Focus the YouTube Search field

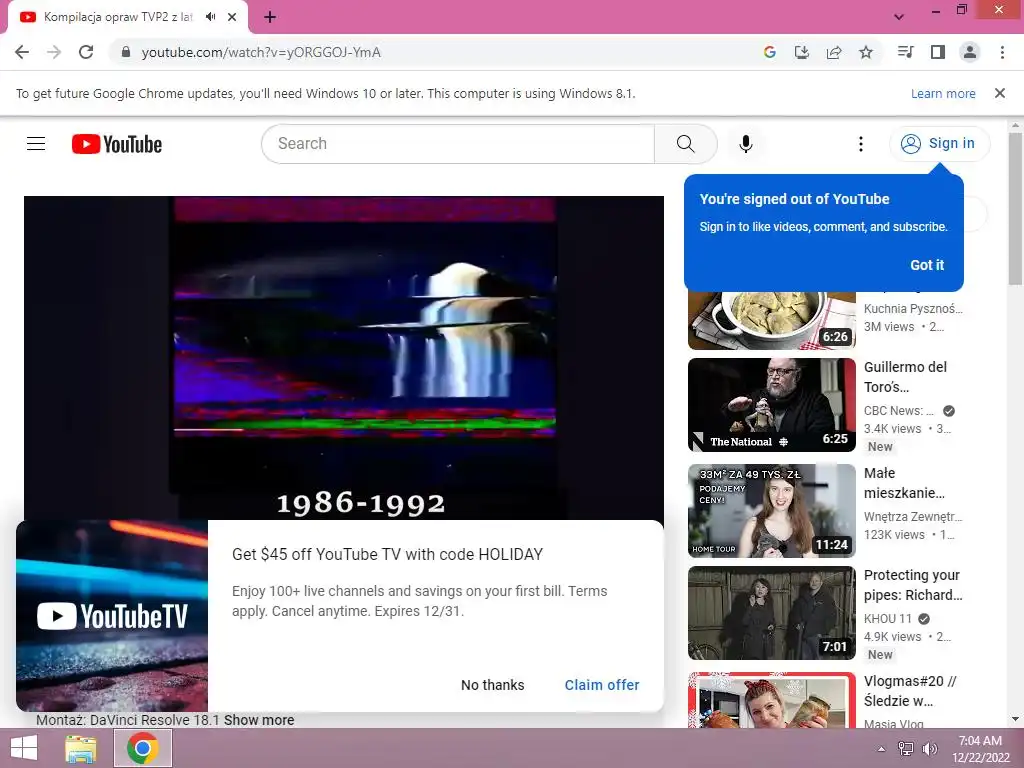458,144
